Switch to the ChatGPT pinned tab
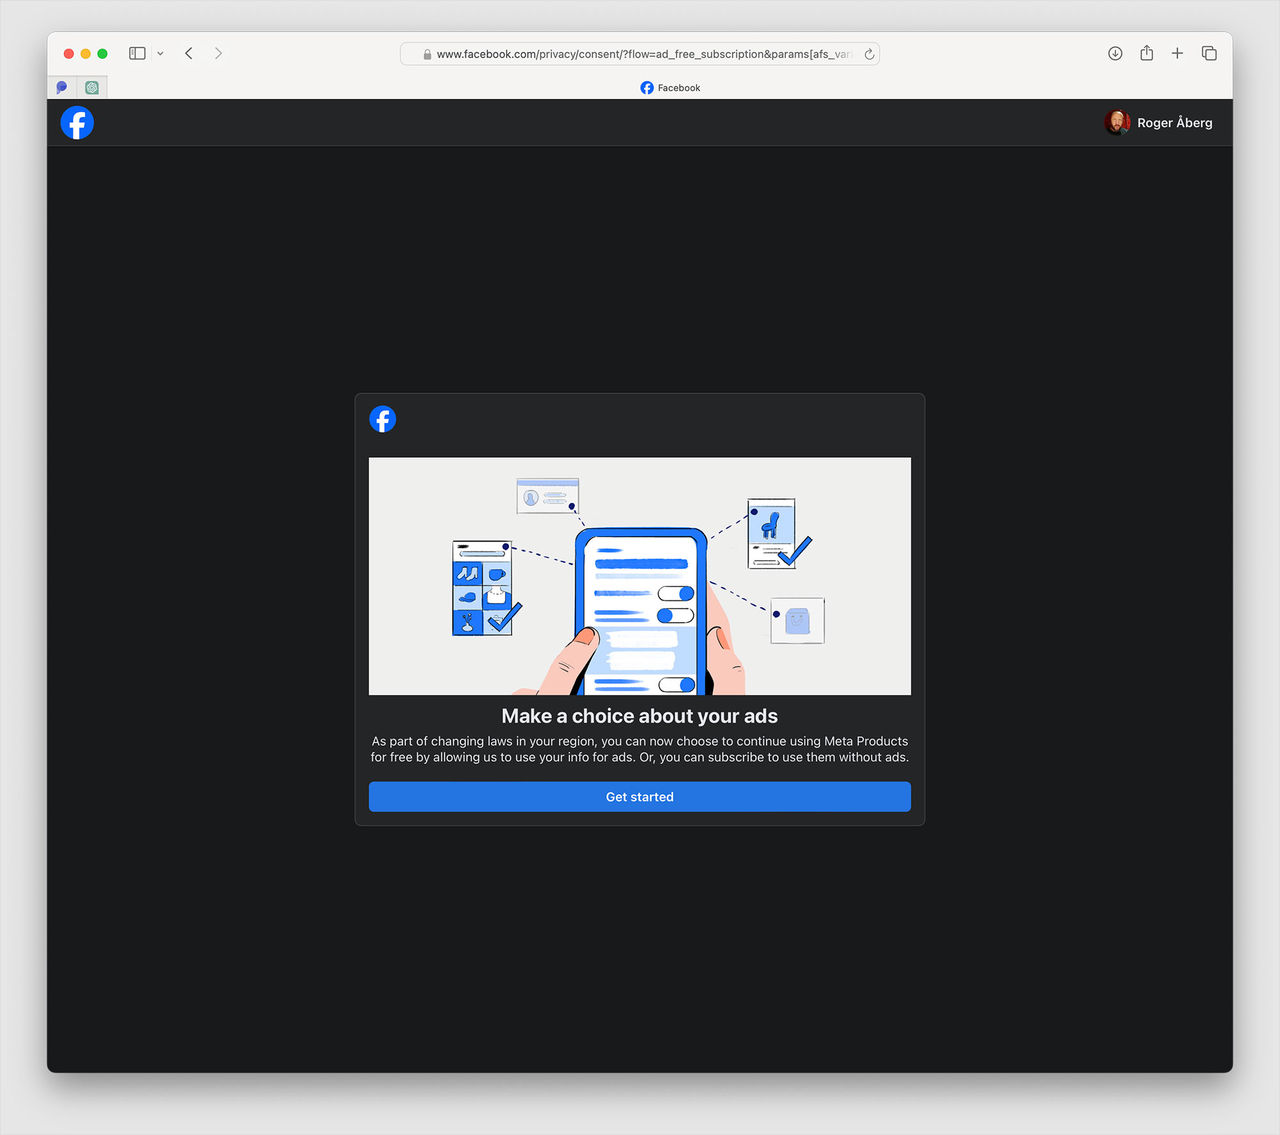 point(92,88)
